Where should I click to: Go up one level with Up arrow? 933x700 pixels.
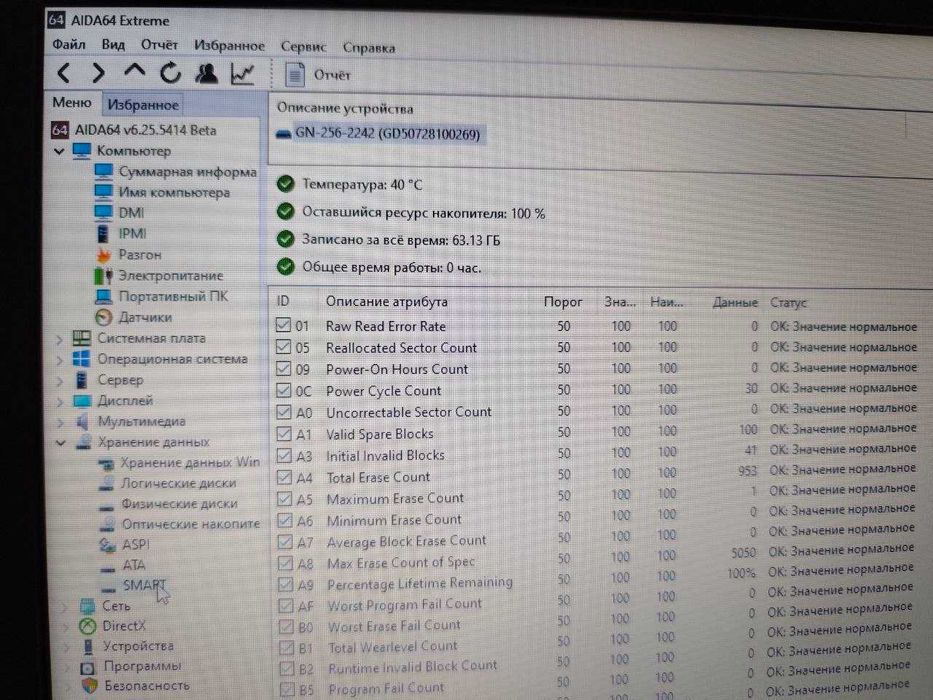[x=134, y=72]
